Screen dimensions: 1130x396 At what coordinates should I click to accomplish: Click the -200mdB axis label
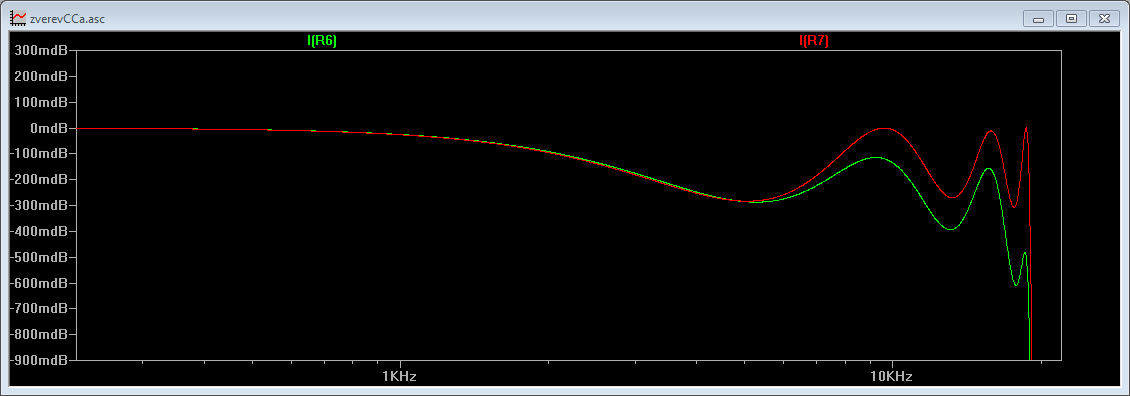pyautogui.click(x=39, y=180)
